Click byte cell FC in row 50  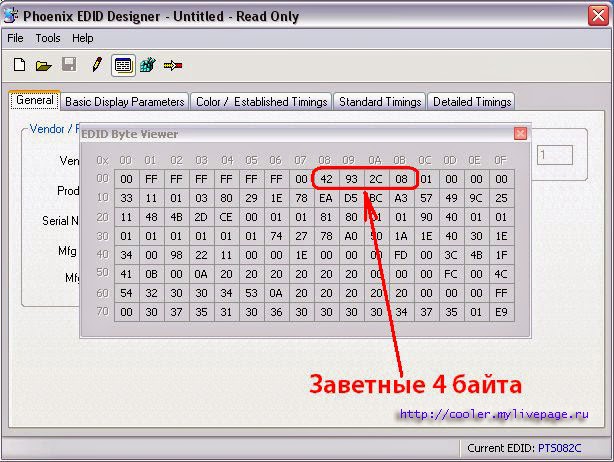(x=451, y=274)
